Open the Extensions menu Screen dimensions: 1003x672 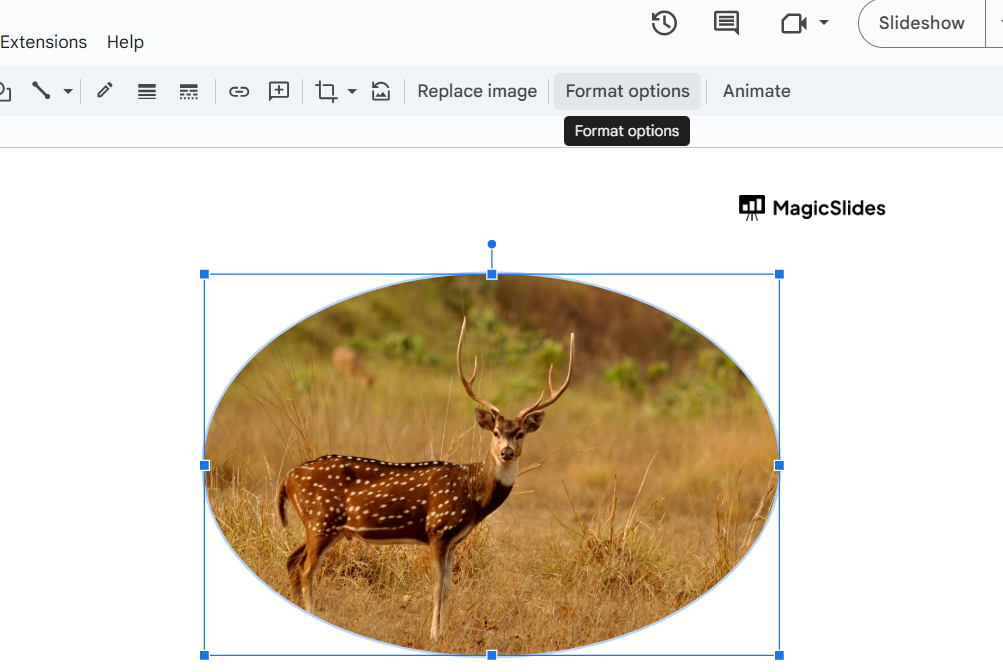click(44, 42)
